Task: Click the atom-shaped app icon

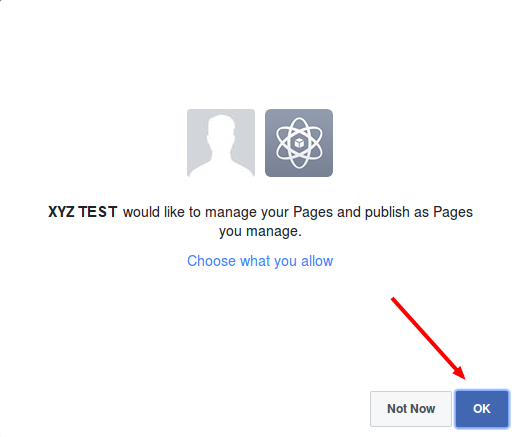Action: [299, 143]
